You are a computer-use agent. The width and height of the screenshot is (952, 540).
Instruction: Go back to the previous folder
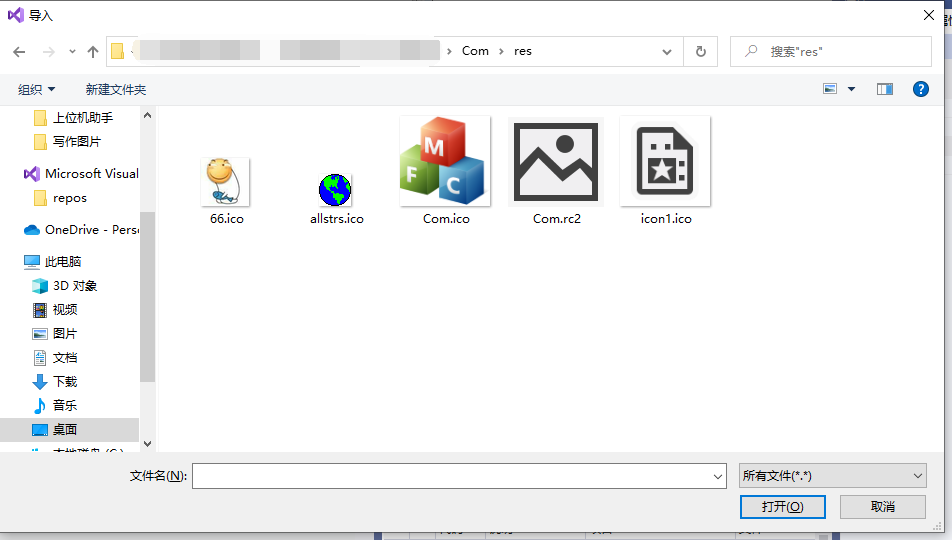19,52
